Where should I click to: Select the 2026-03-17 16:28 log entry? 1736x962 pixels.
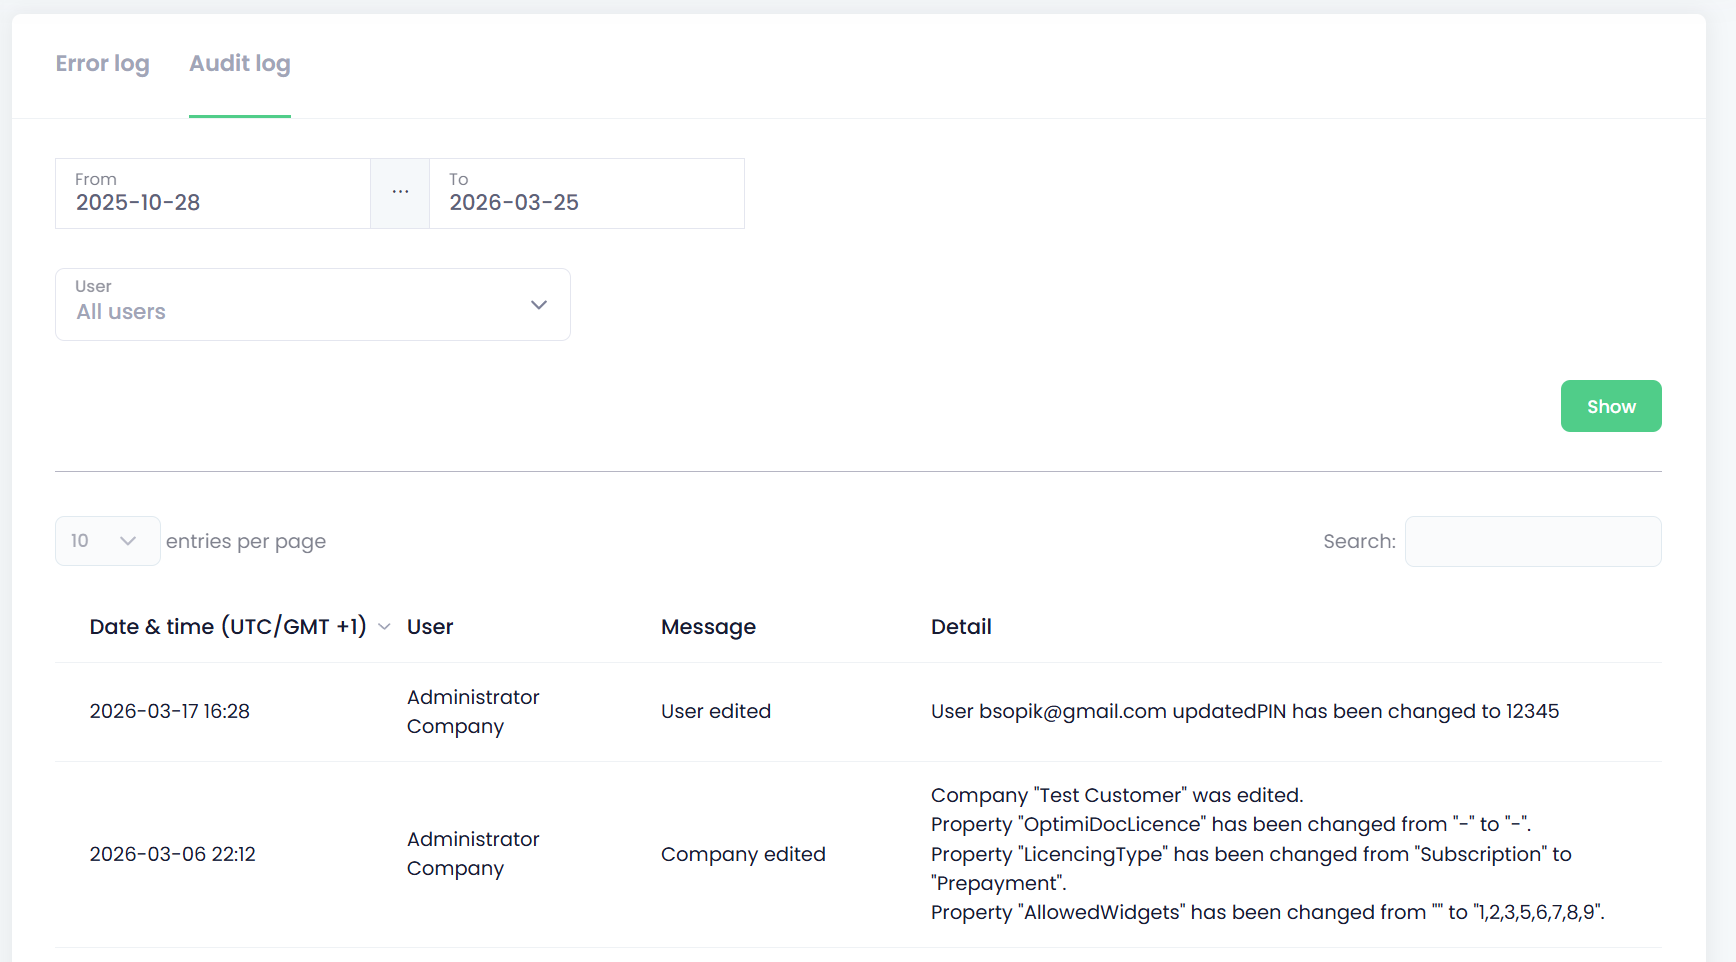(170, 712)
